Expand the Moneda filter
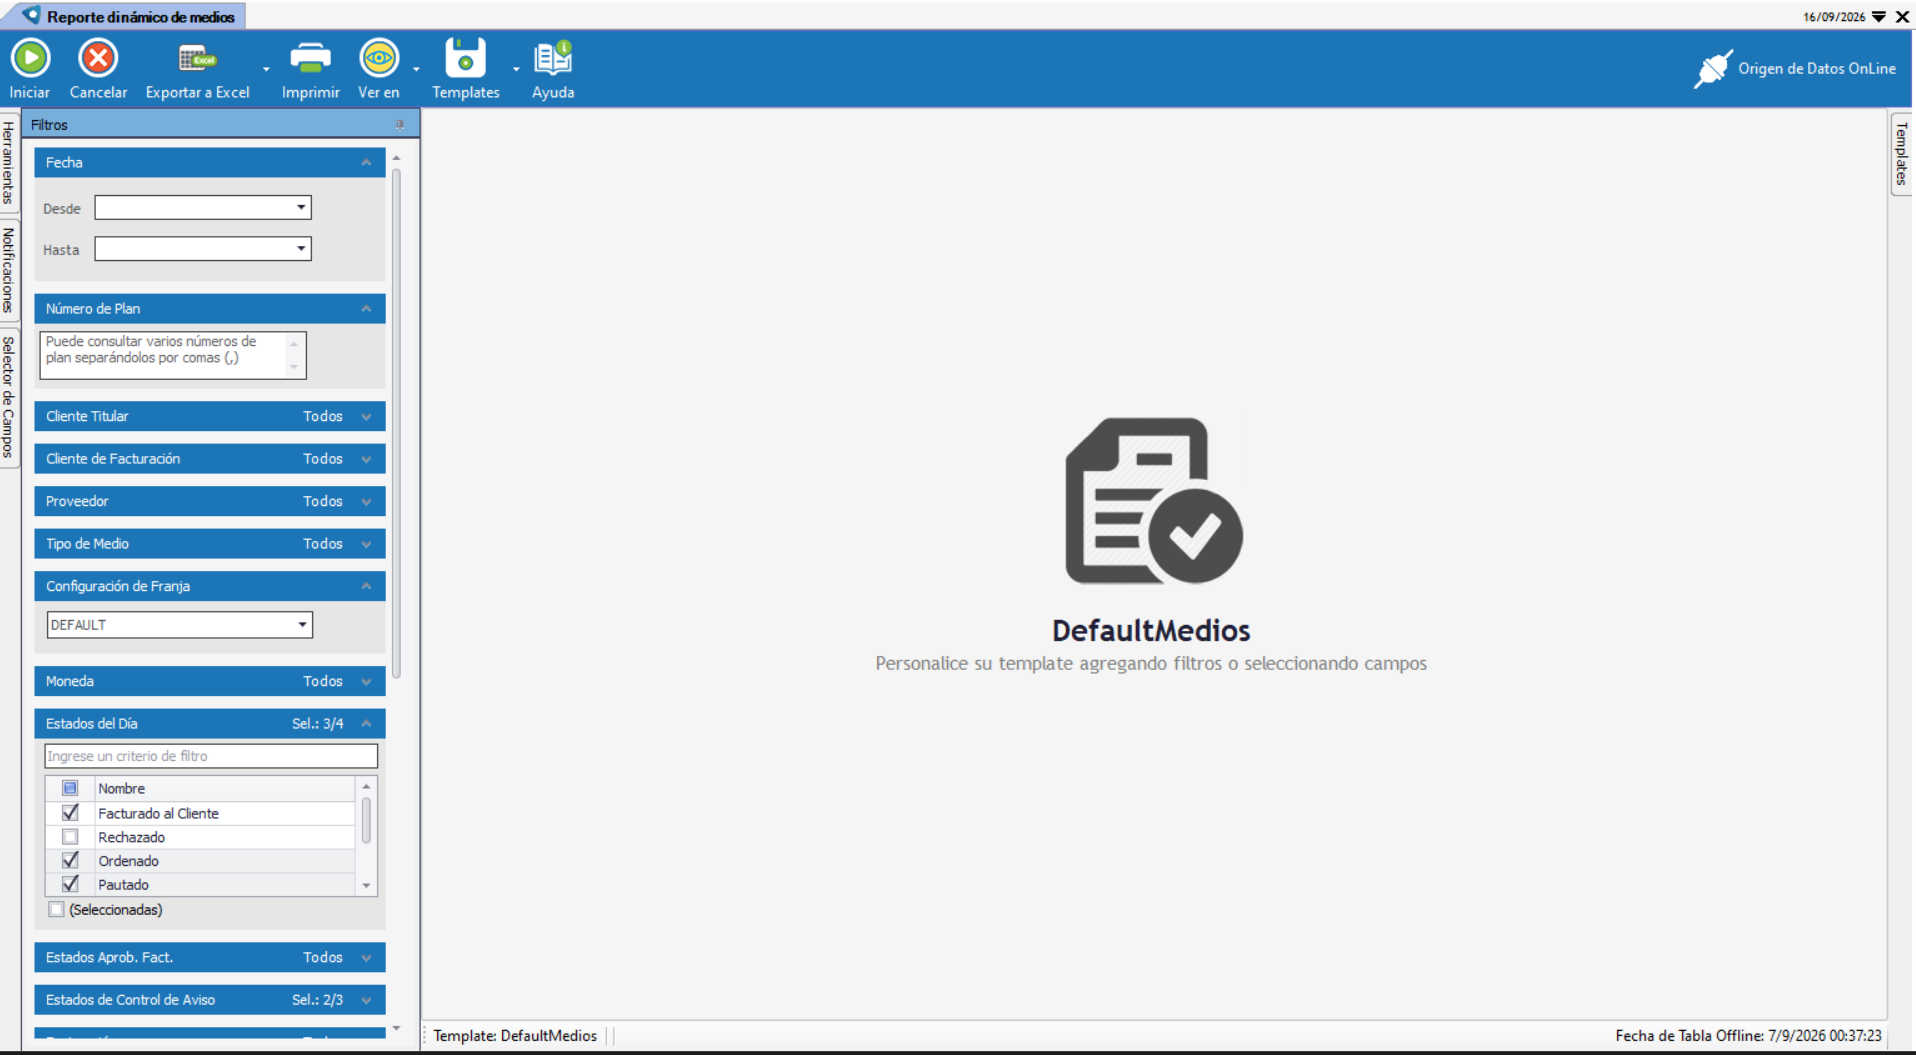The width and height of the screenshot is (1916, 1055). [366, 681]
